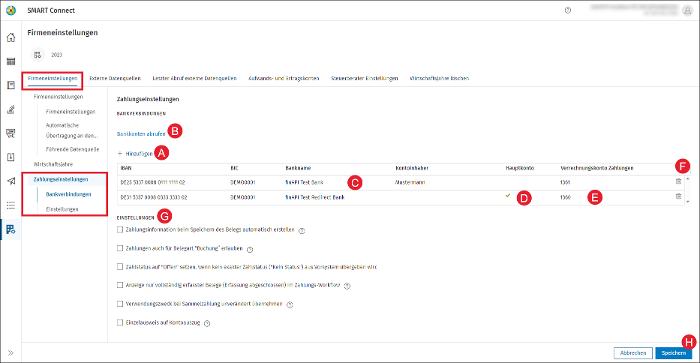Click the SMART Connect logo
700x363 pixels.
pyautogui.click(x=11, y=10)
